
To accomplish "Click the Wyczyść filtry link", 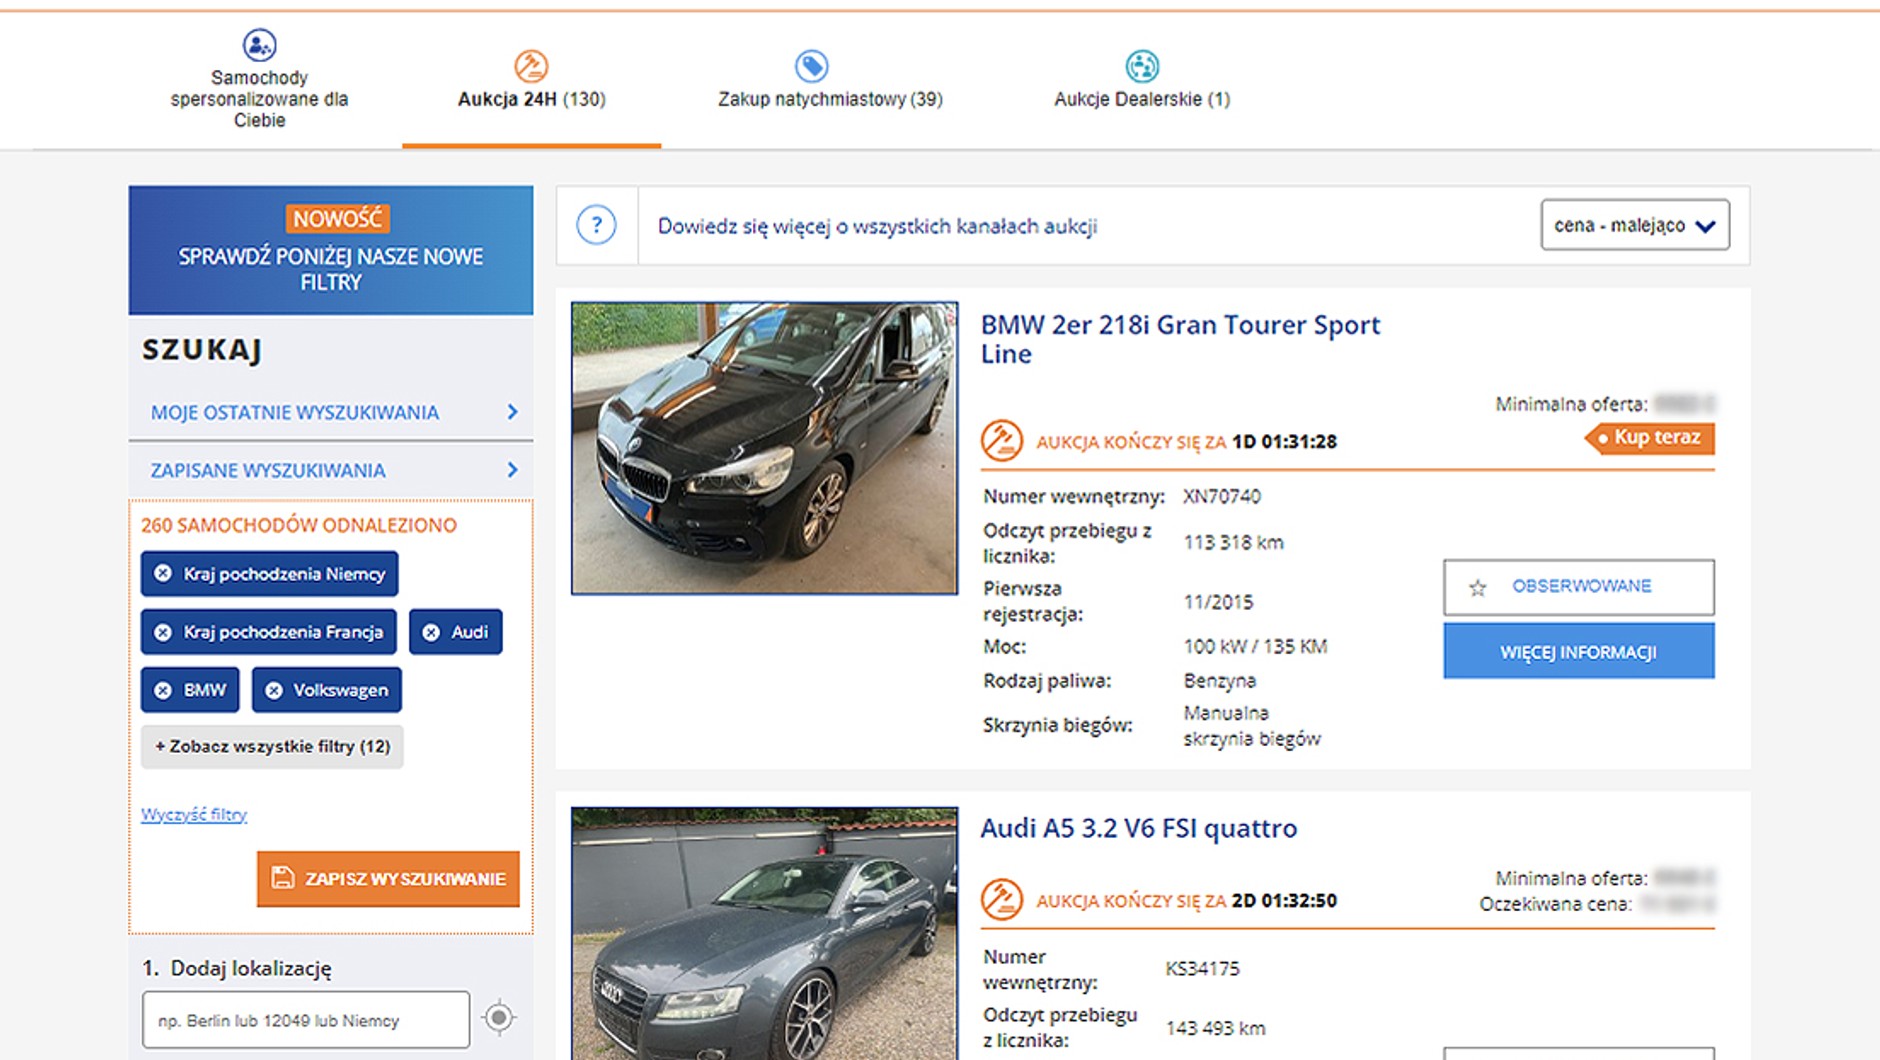I will 194,814.
